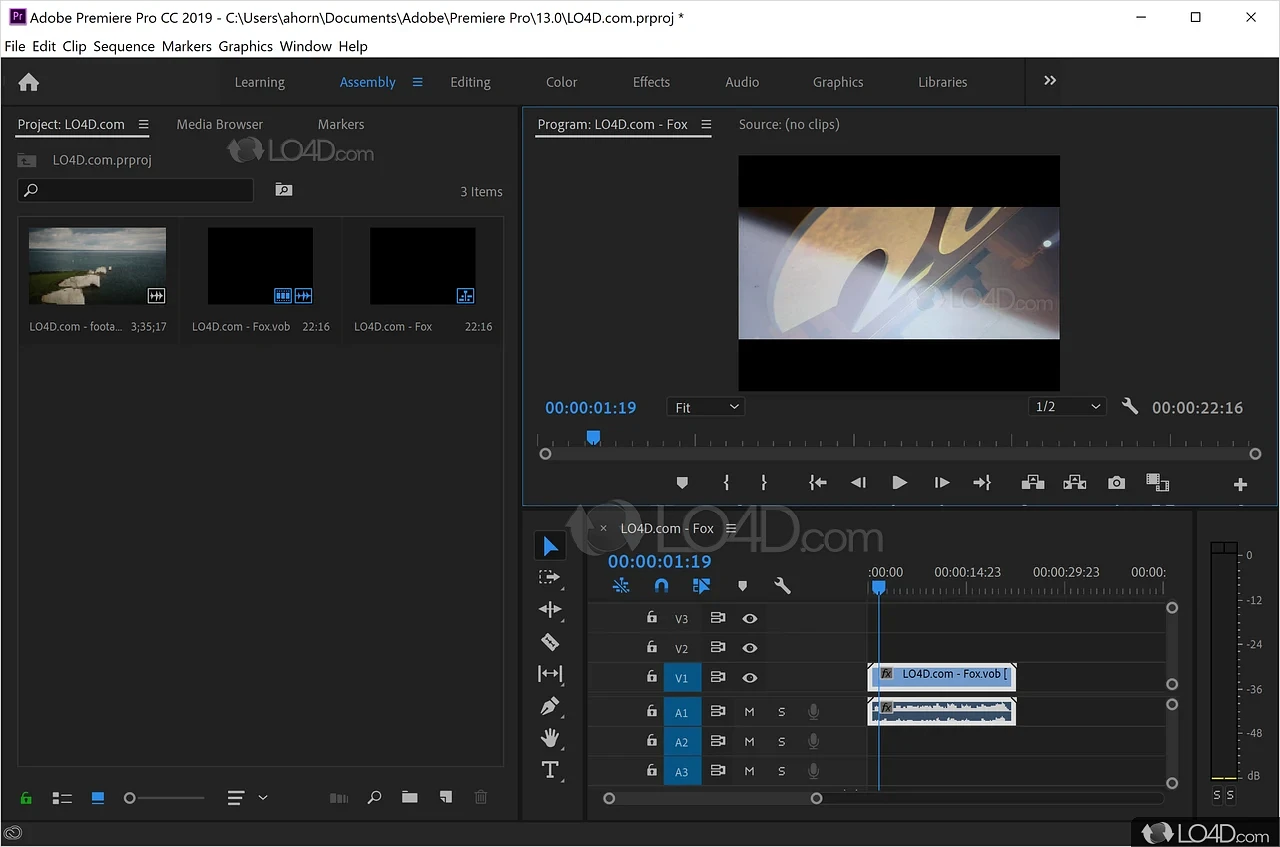Open the zoom level Fit dropdown

(x=705, y=406)
